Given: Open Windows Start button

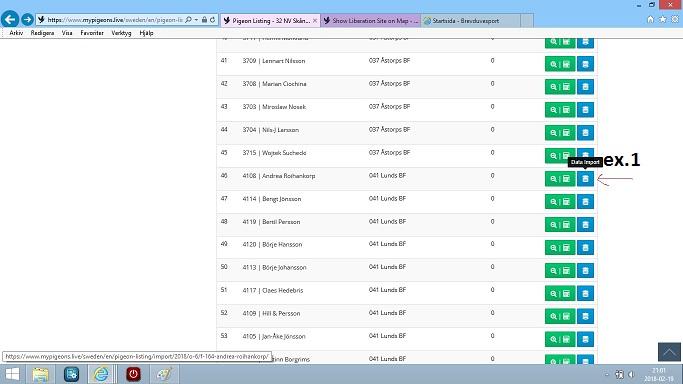Looking at the screenshot, I should click(12, 374).
